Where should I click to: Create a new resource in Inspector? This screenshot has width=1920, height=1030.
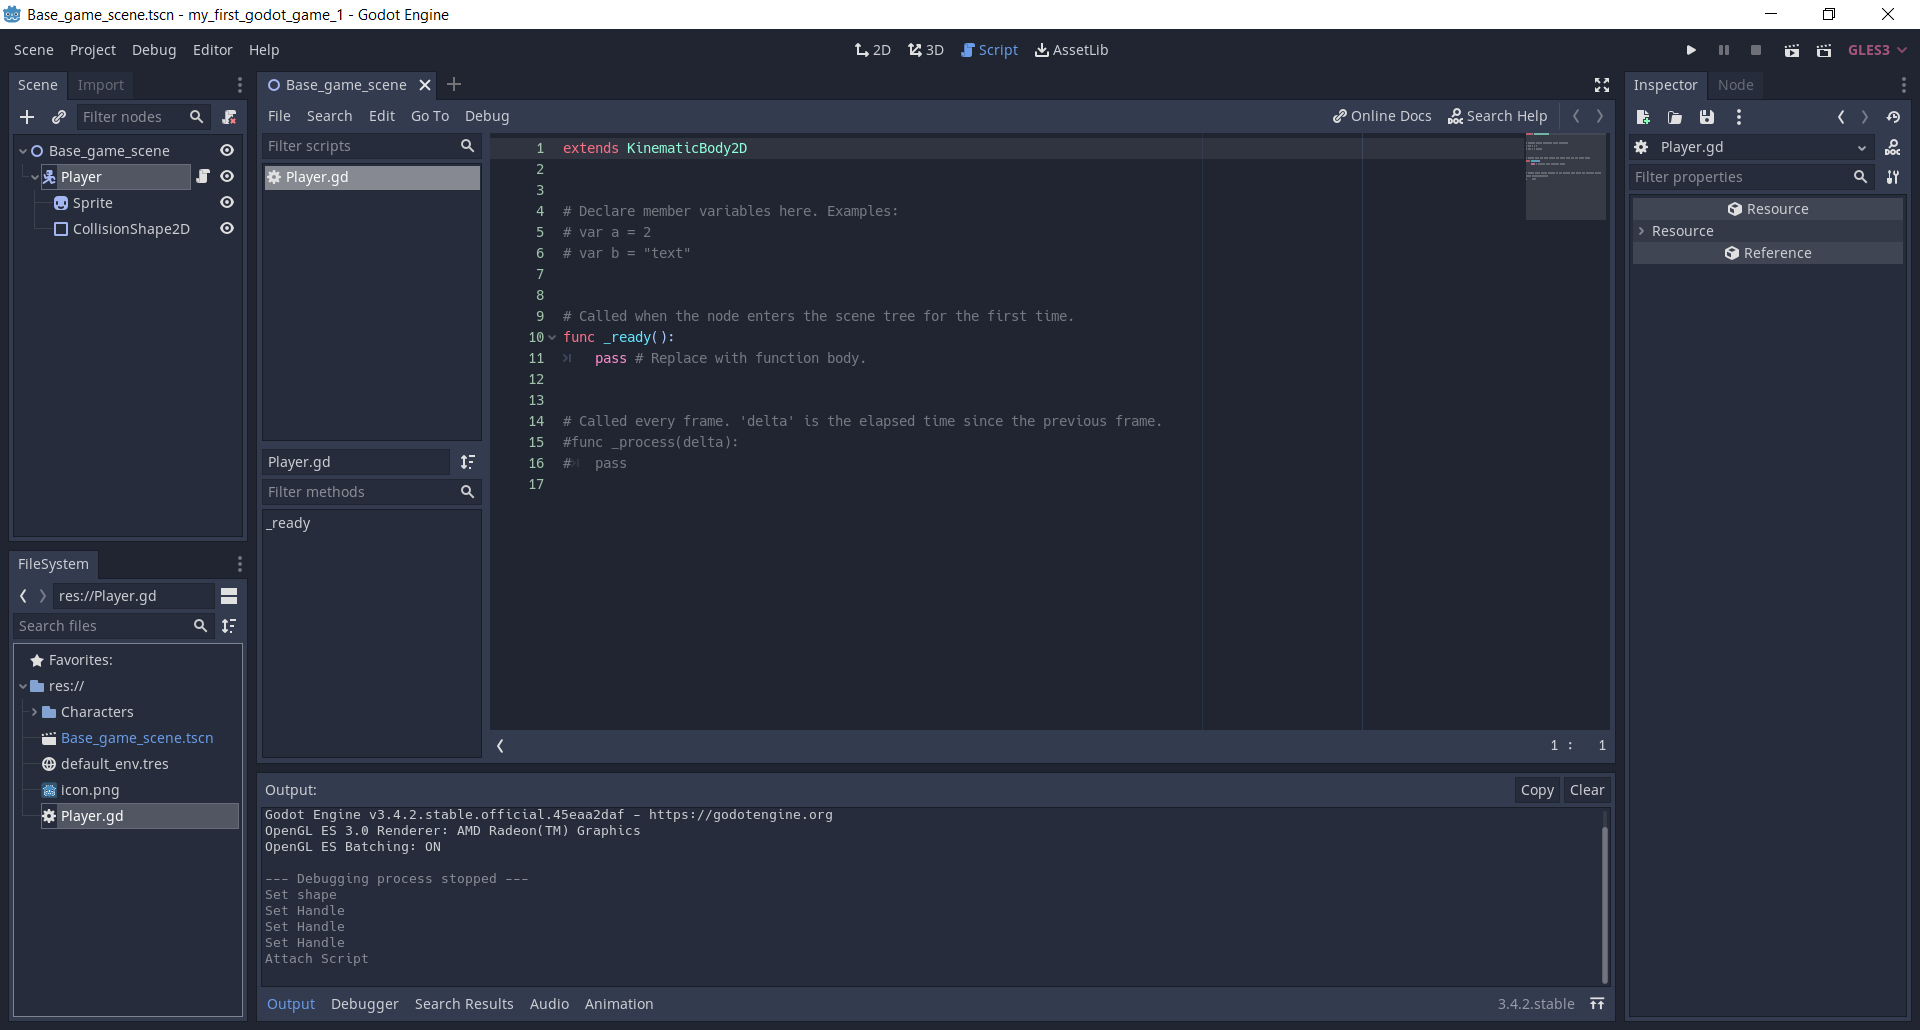[x=1643, y=117]
